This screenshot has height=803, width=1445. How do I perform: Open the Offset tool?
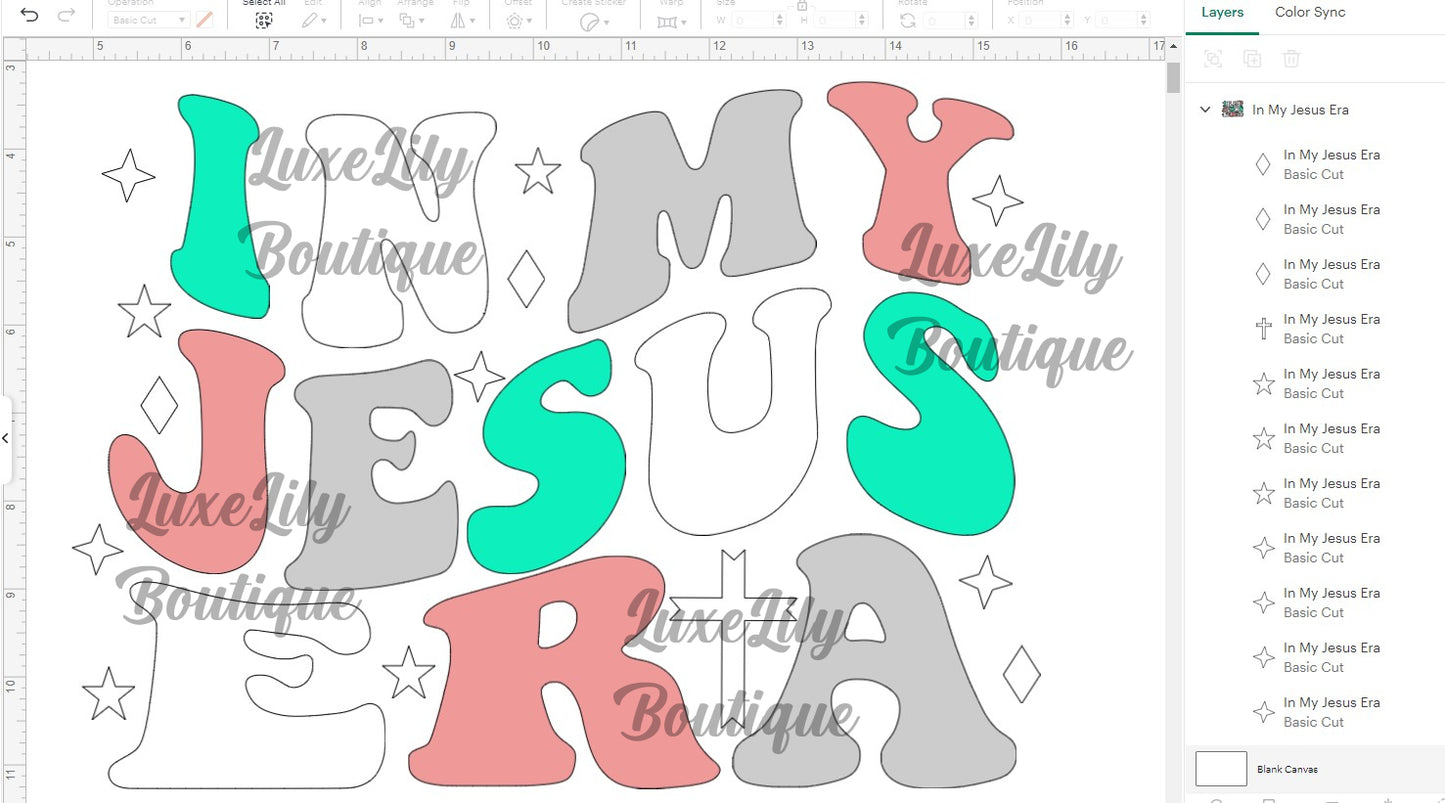pos(518,20)
